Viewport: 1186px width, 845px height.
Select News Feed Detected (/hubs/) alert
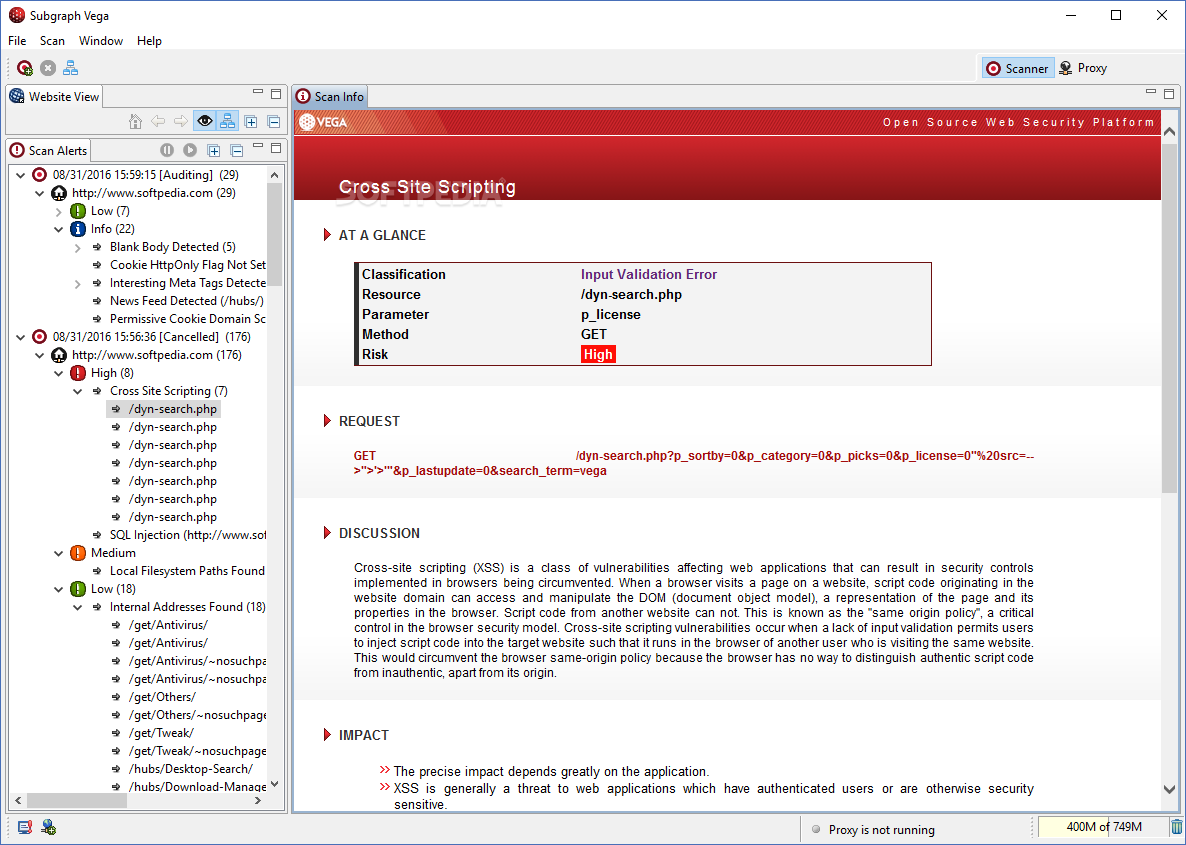(187, 301)
